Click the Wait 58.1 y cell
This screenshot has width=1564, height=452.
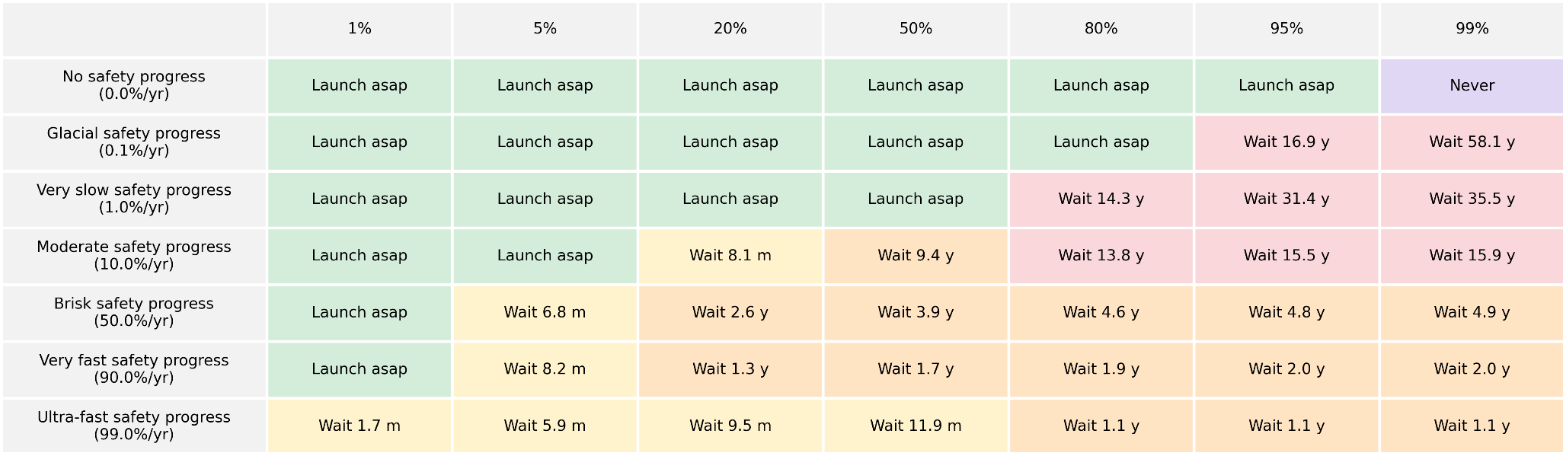pos(1471,142)
